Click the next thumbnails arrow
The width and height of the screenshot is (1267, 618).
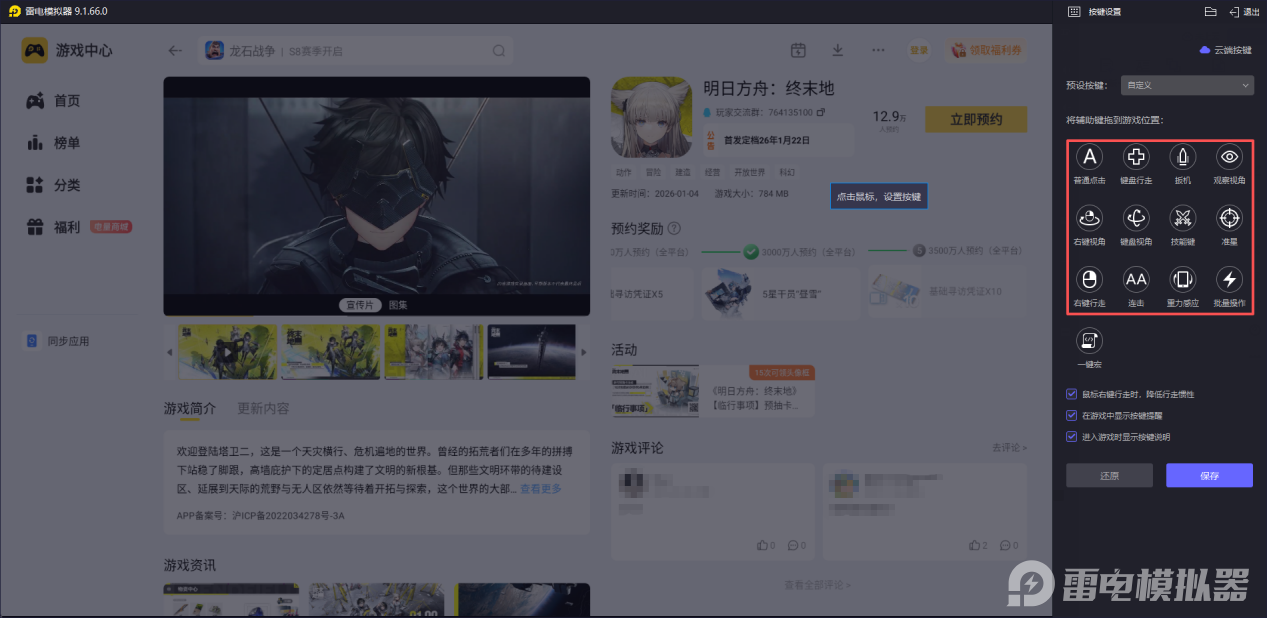point(584,352)
